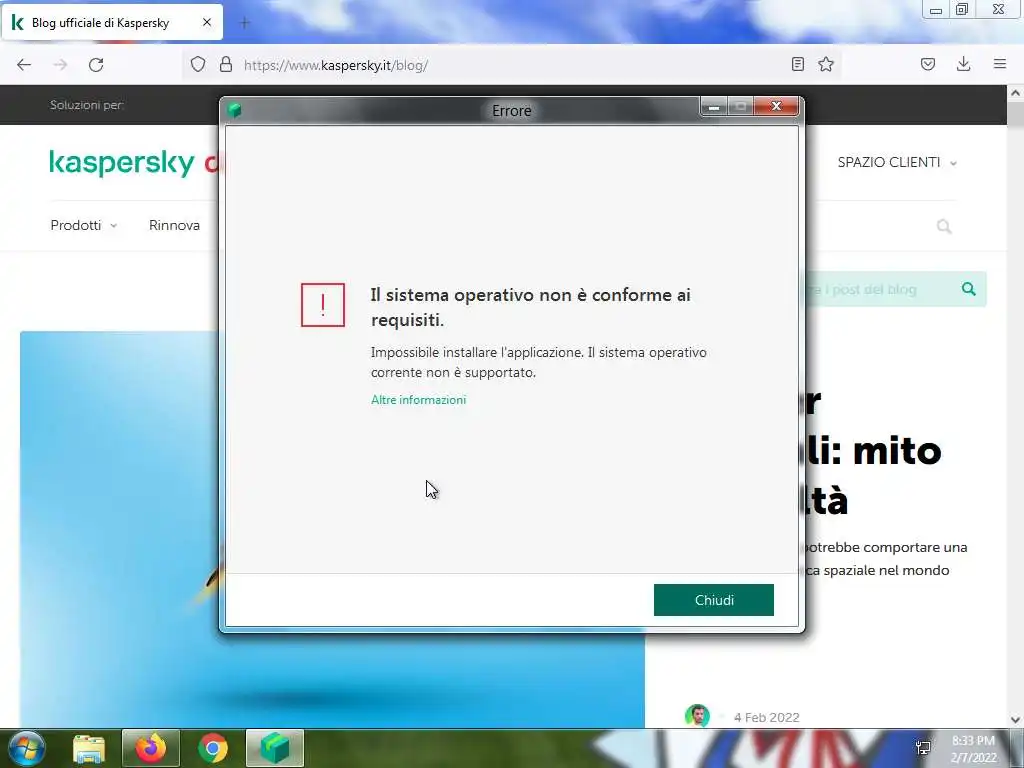Click the page scrollbar down arrow
Image resolution: width=1024 pixels, height=768 pixels.
point(1016,720)
